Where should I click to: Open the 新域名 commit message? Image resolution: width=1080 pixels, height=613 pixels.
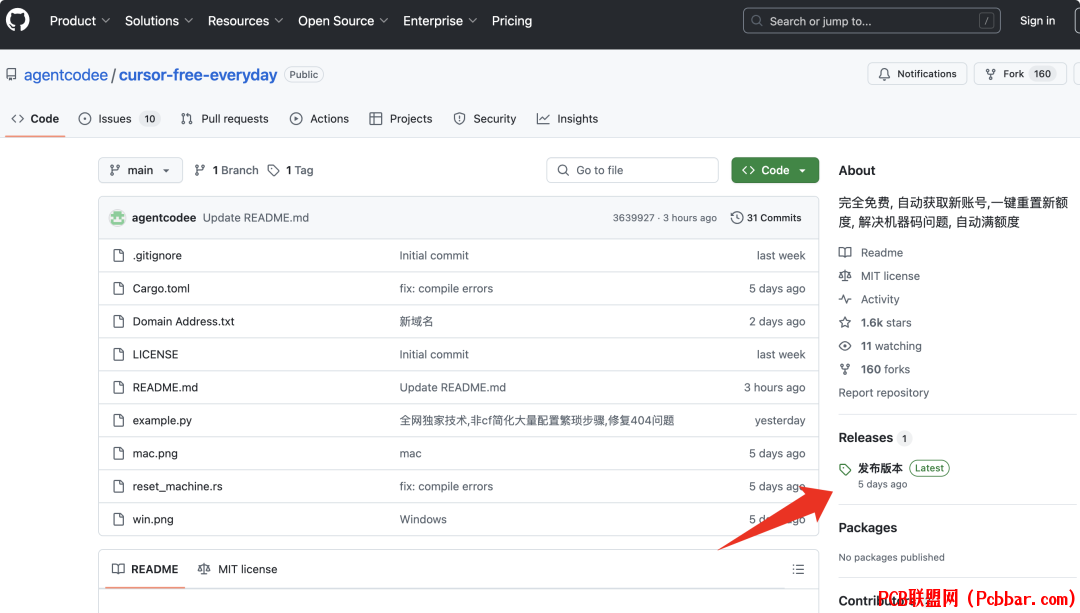tap(416, 322)
